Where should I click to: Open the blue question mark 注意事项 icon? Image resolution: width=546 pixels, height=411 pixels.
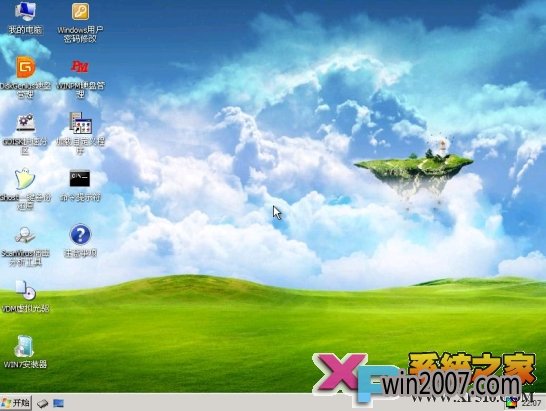pos(80,234)
